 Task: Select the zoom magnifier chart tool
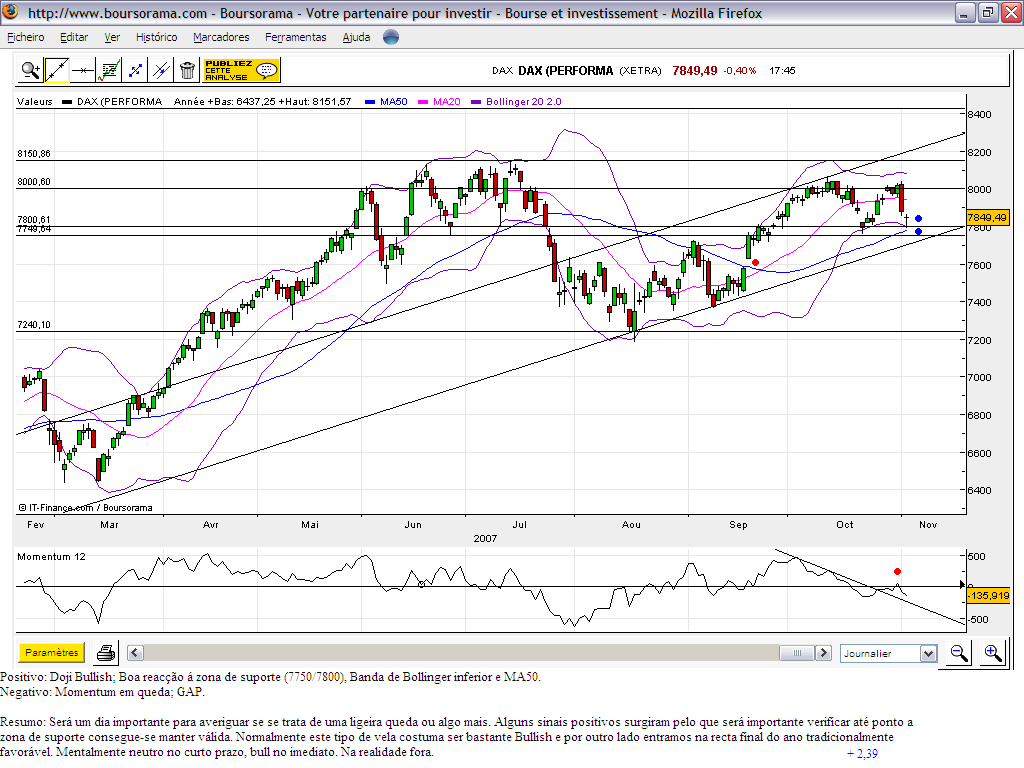31,70
